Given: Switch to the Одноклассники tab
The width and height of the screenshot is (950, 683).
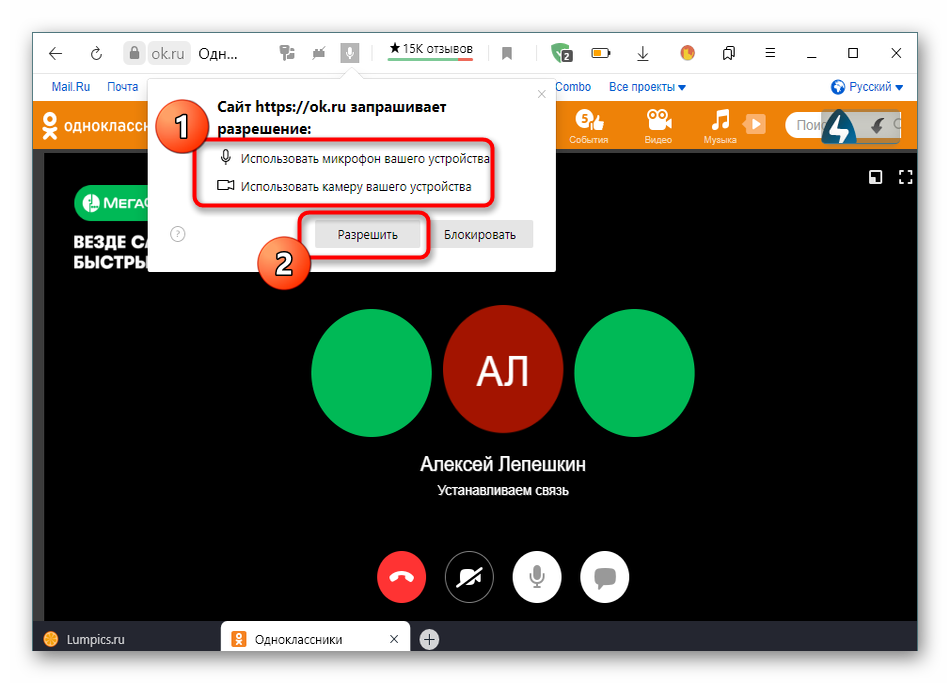Looking at the screenshot, I should pos(298,639).
